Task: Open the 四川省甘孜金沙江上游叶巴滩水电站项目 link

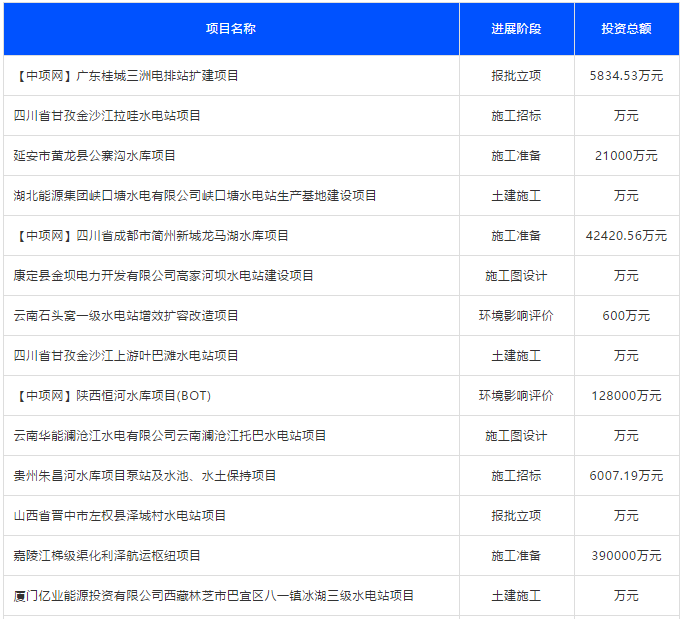Action: coord(126,356)
